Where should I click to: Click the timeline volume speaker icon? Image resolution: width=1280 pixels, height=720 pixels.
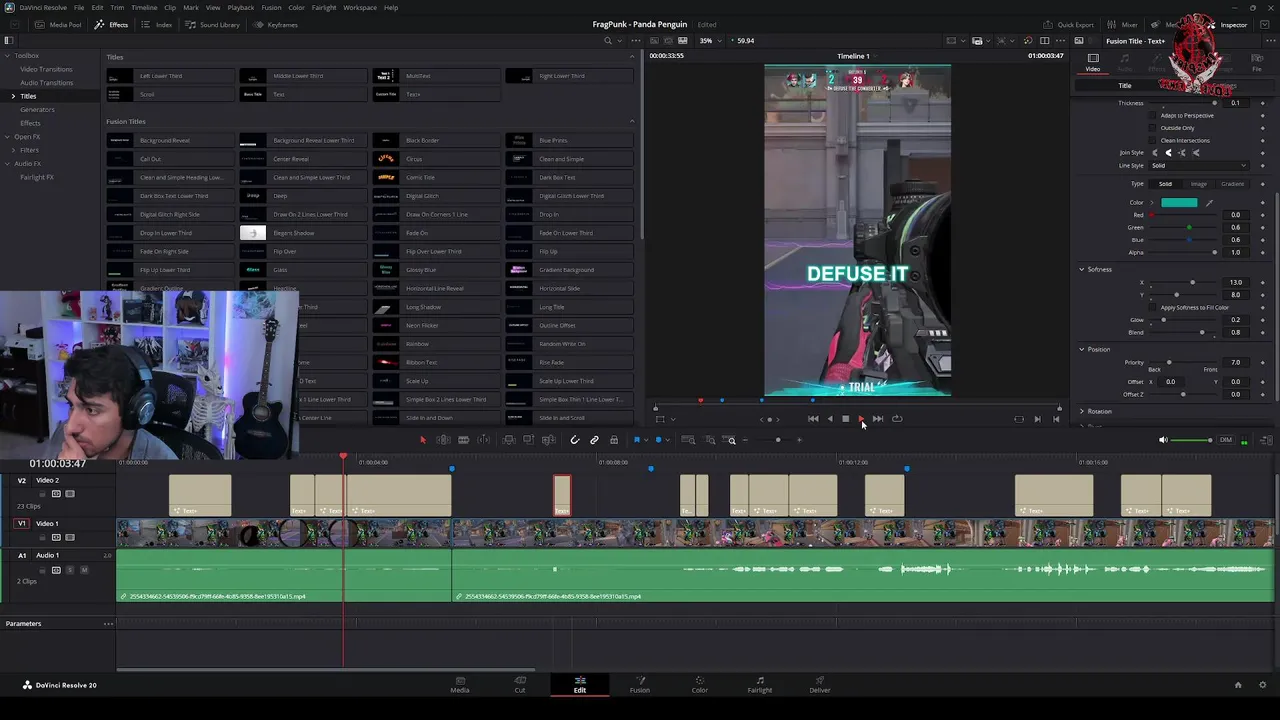pos(1162,440)
